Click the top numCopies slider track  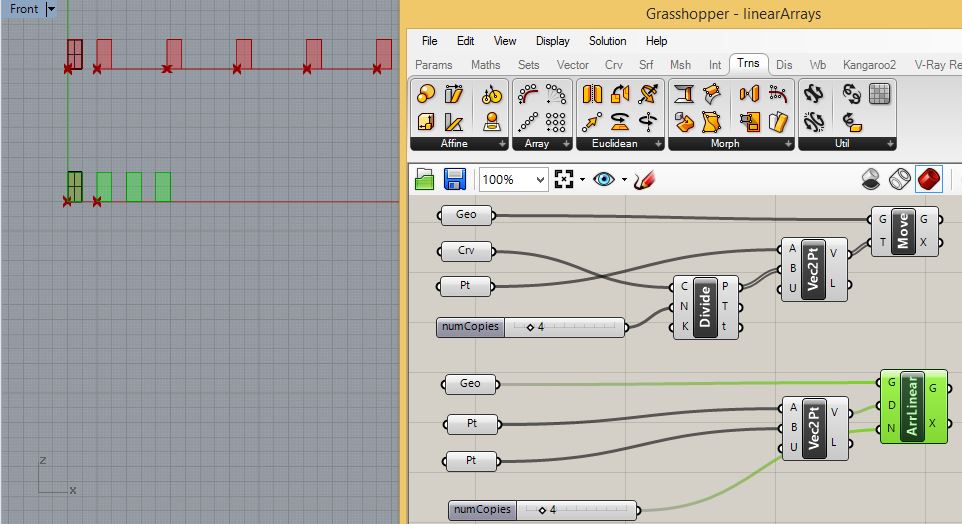pyautogui.click(x=565, y=326)
